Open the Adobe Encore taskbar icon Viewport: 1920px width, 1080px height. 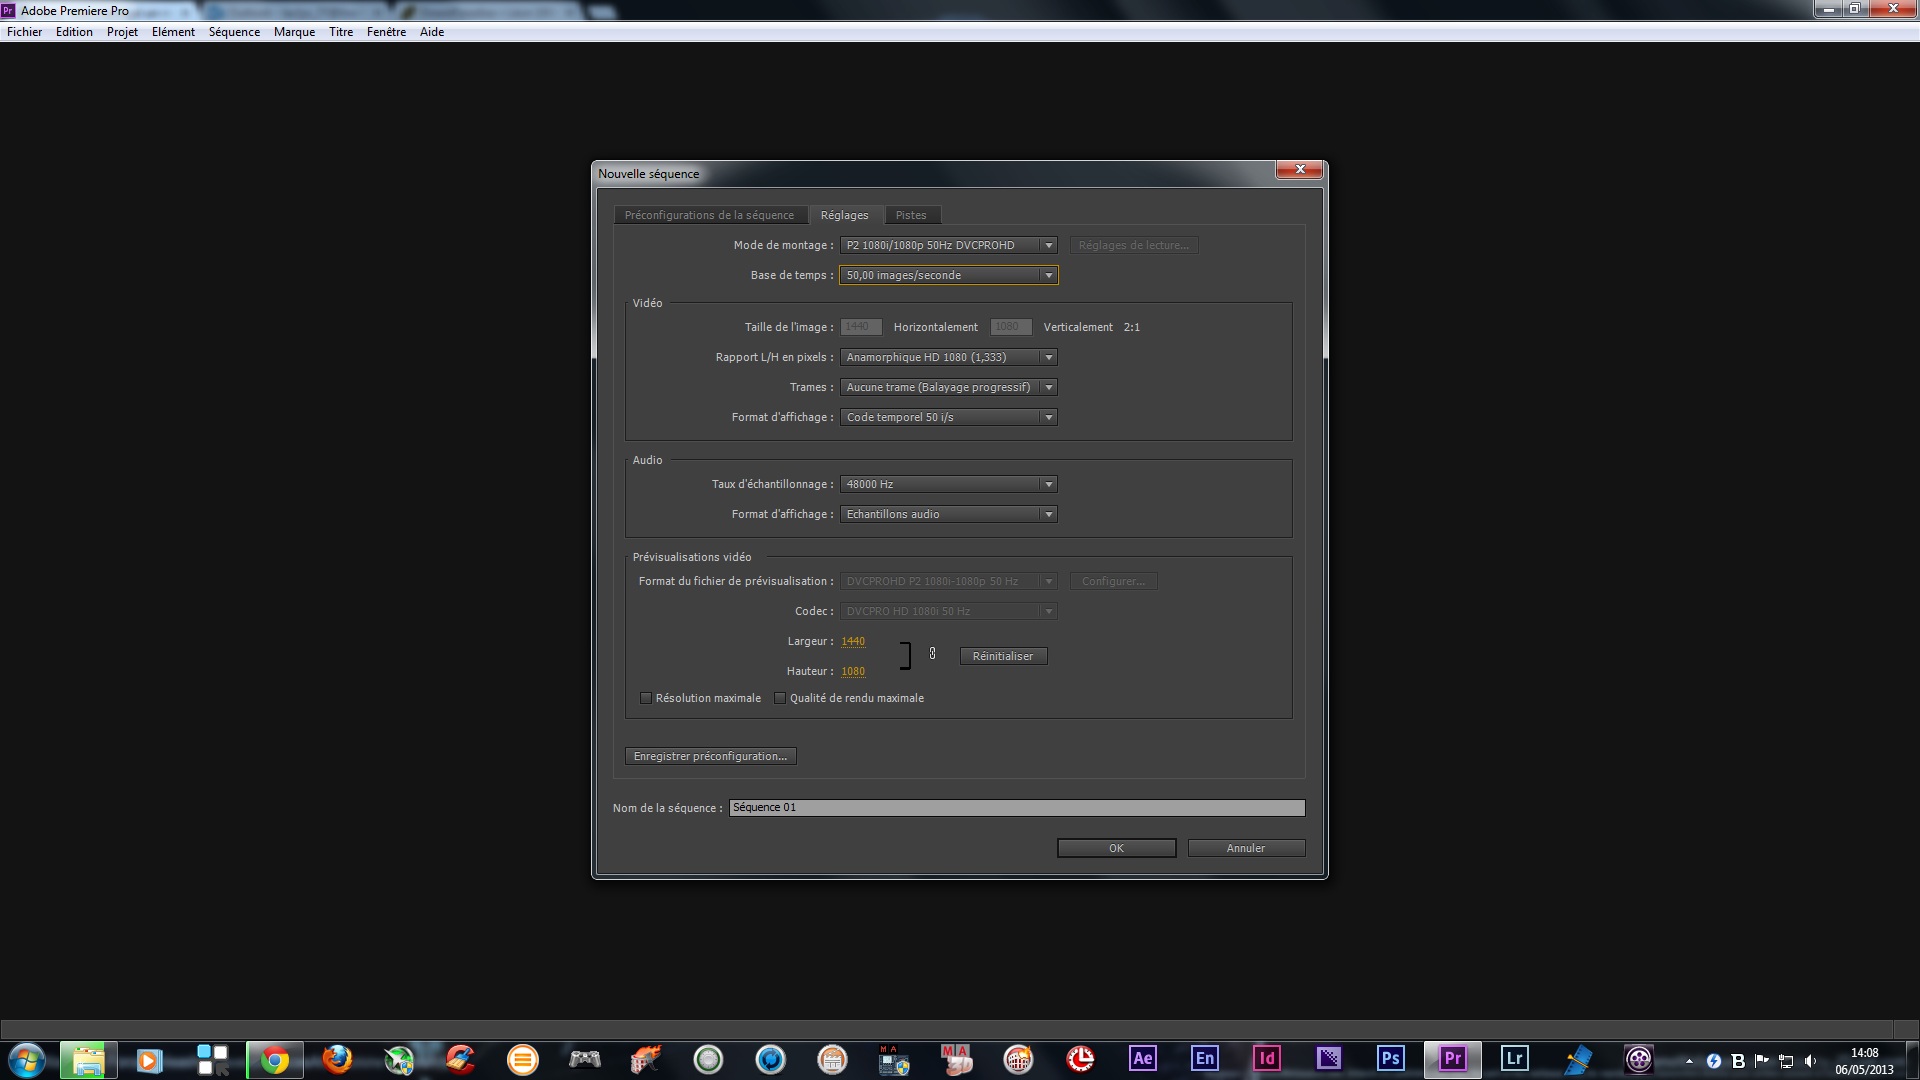pyautogui.click(x=1204, y=1058)
